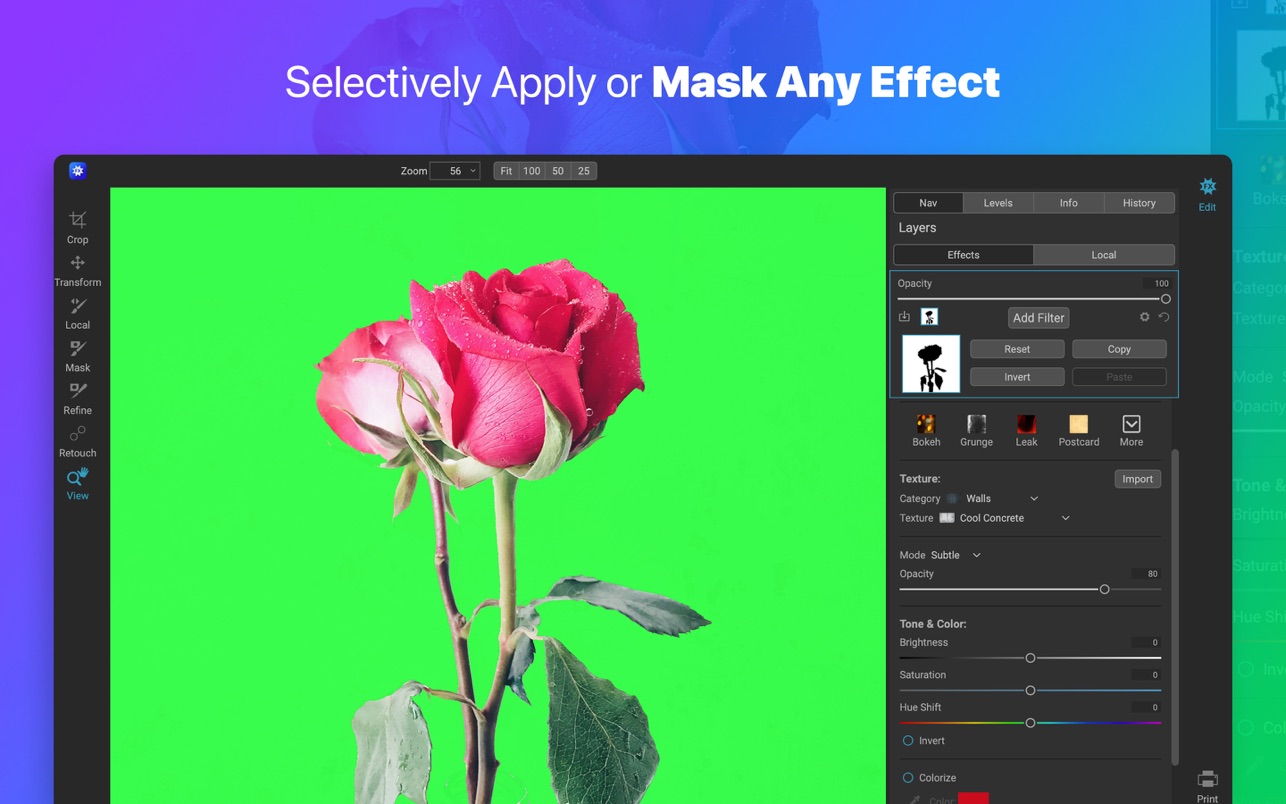Select the Transform tool

(x=77, y=270)
